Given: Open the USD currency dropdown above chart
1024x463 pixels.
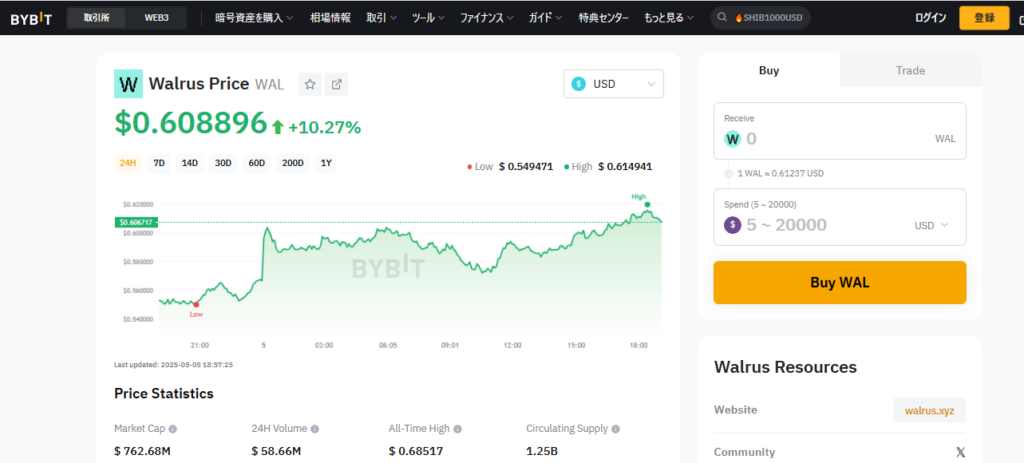Looking at the screenshot, I should 613,84.
